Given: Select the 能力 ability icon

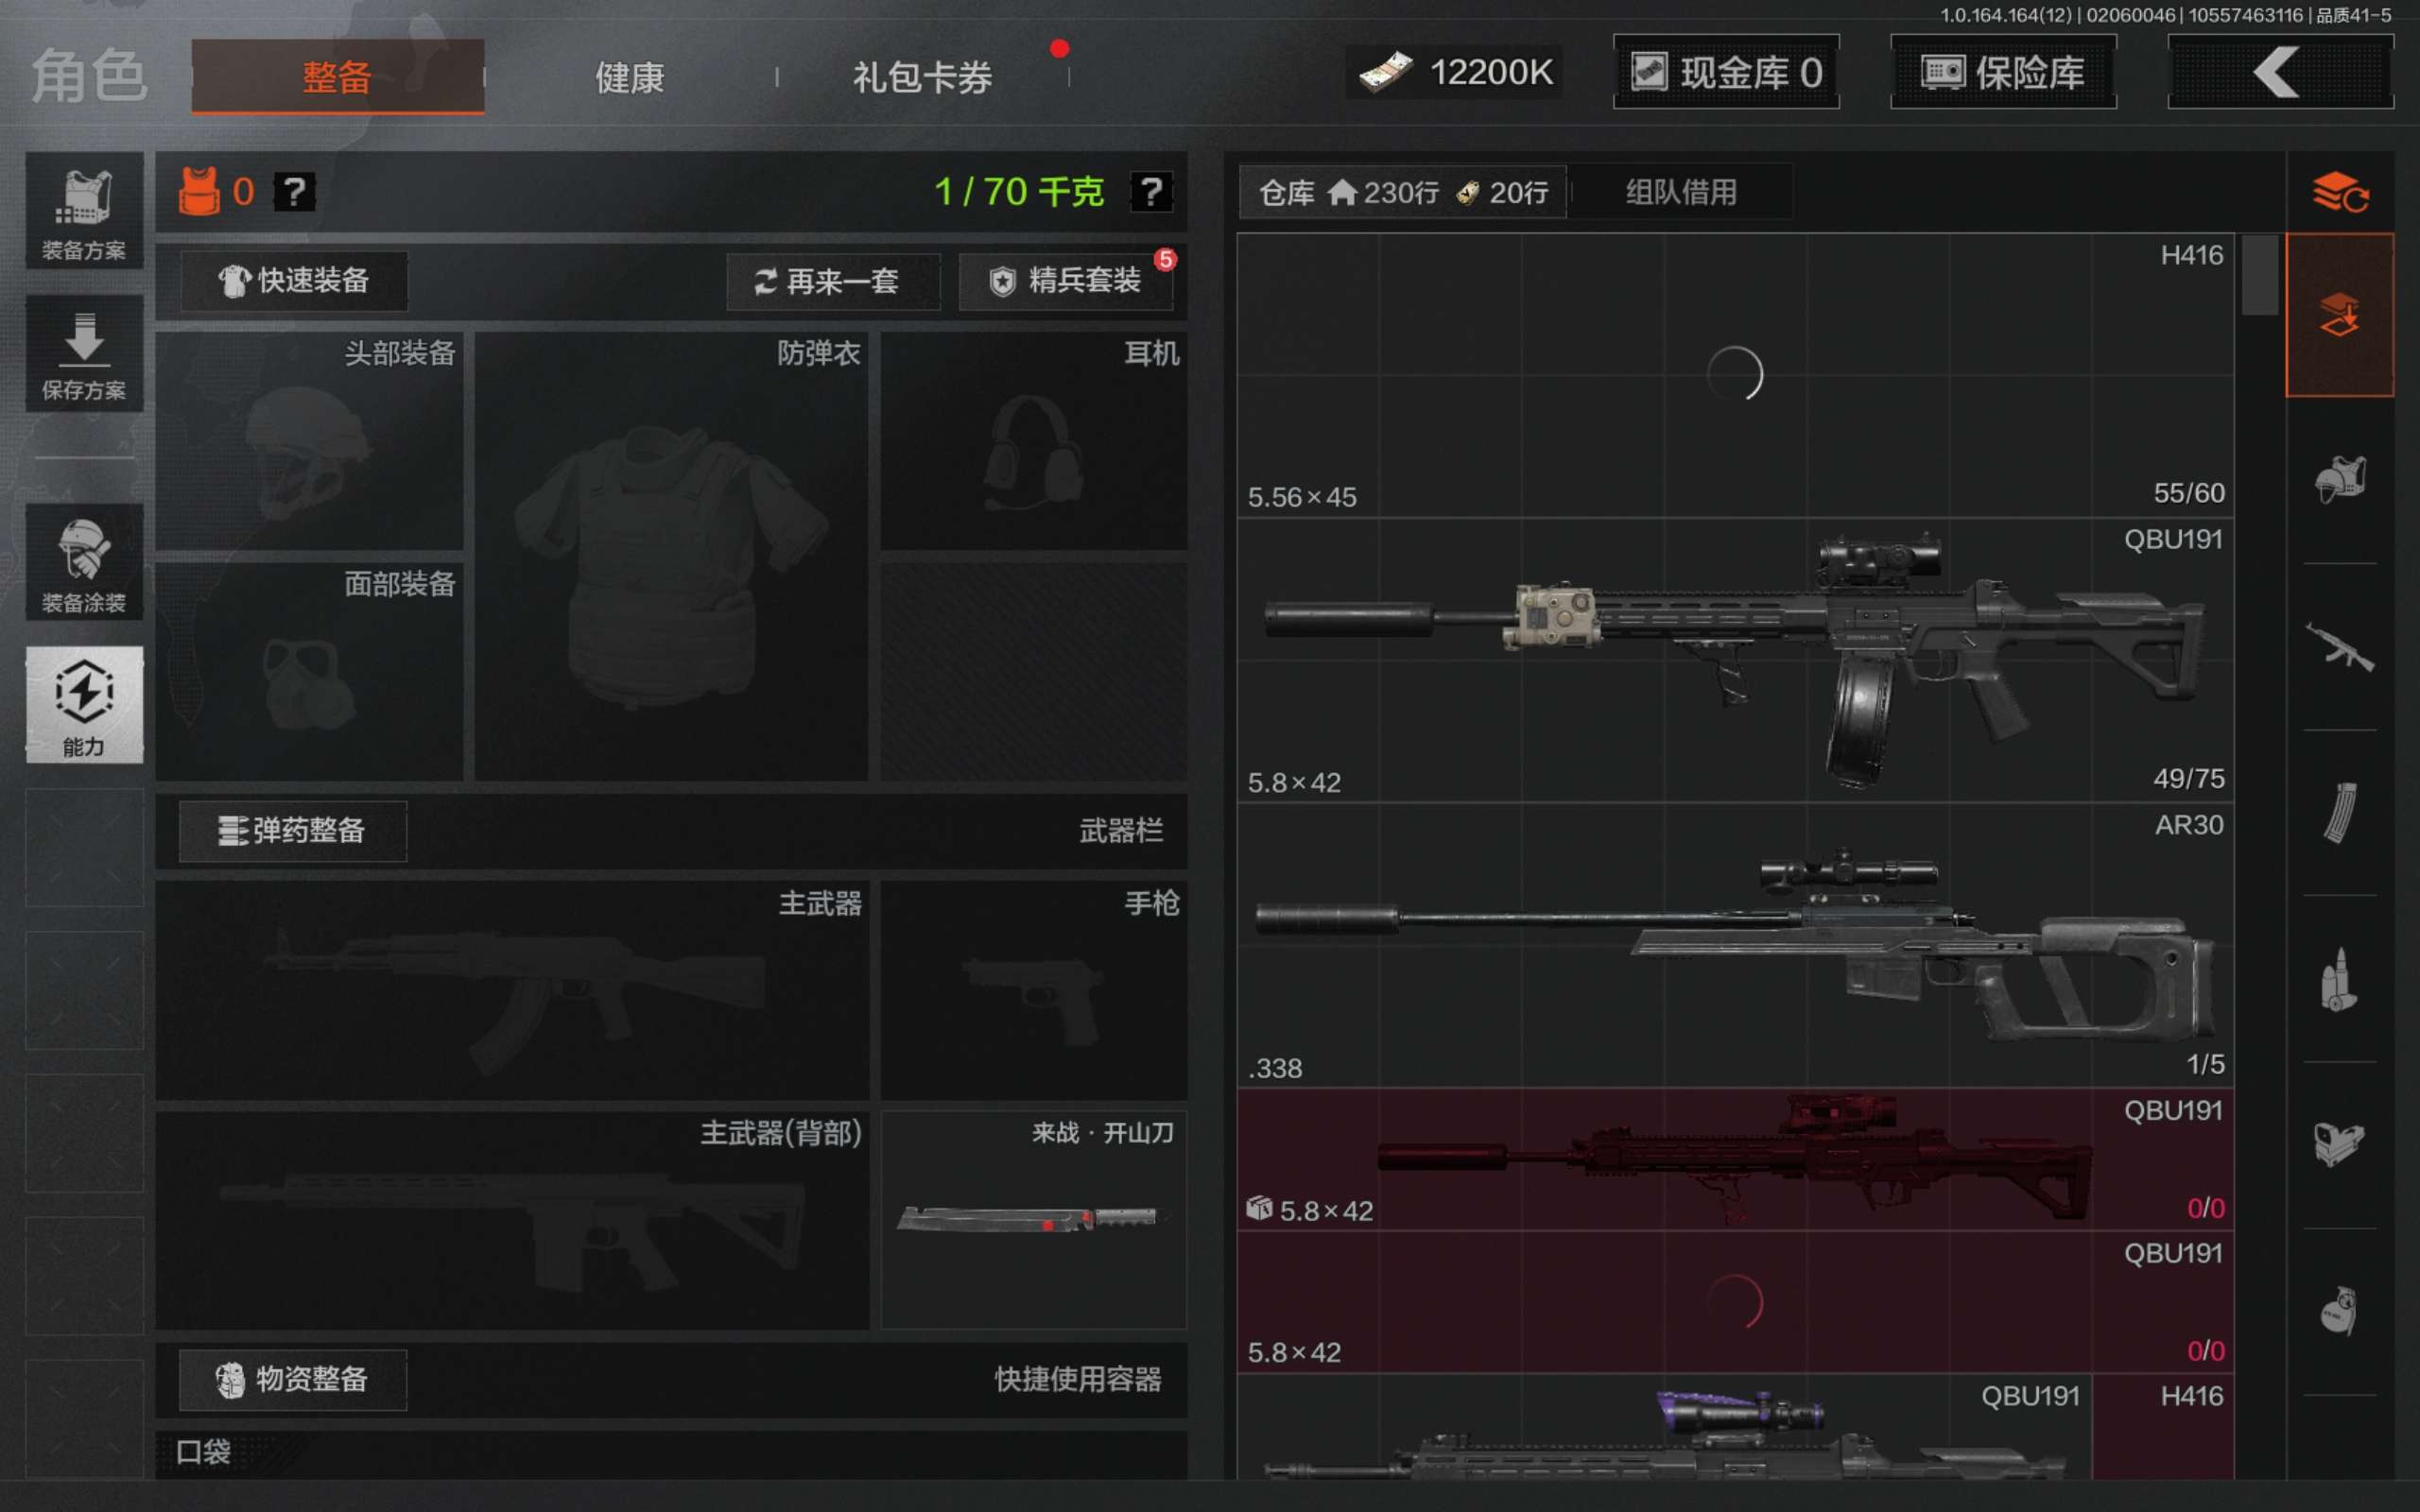Looking at the screenshot, I should click(x=84, y=704).
